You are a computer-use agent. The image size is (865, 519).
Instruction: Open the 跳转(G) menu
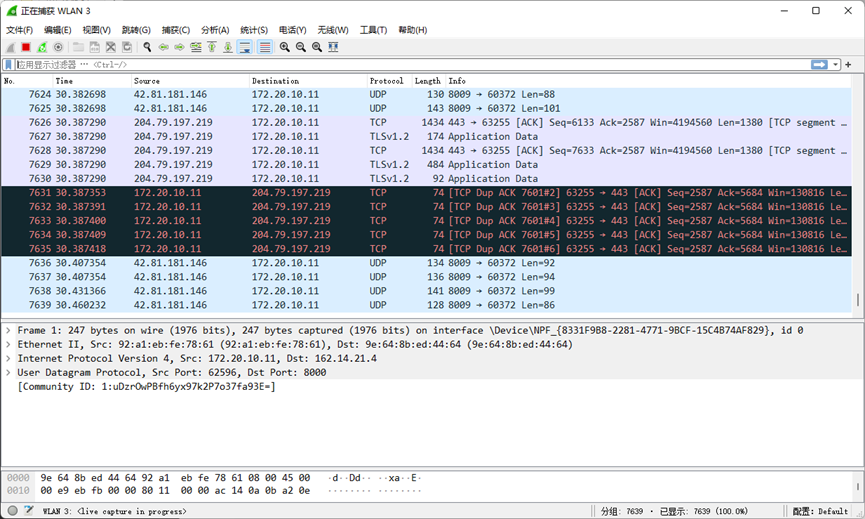click(x=136, y=30)
